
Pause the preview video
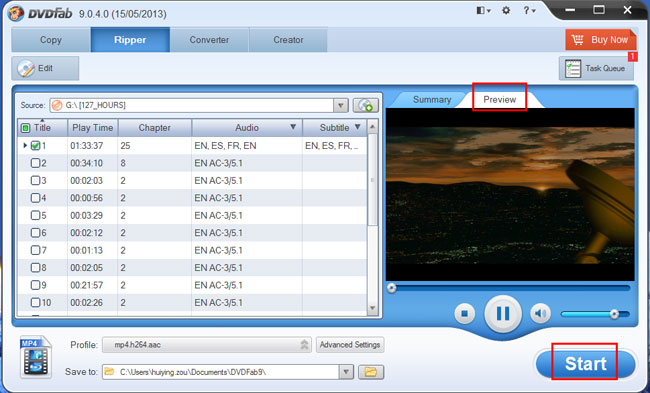click(x=503, y=313)
